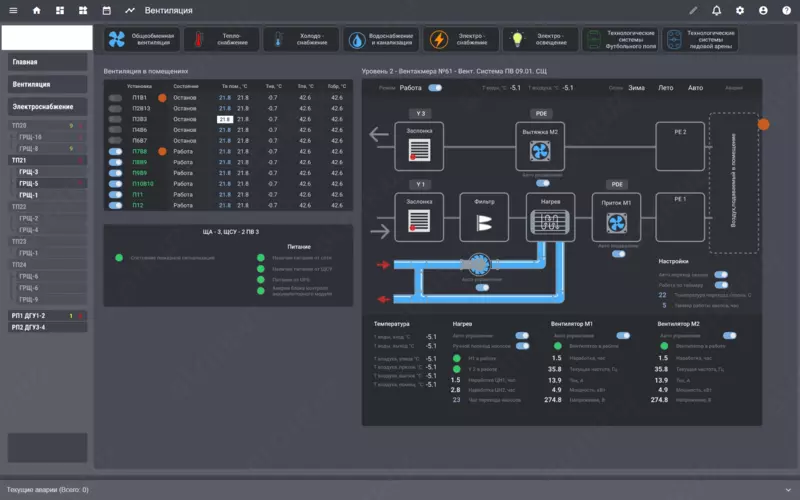The height and width of the screenshot is (500, 800).
Task: Switch off the П10В10 unit toggle
Action: click(x=115, y=184)
